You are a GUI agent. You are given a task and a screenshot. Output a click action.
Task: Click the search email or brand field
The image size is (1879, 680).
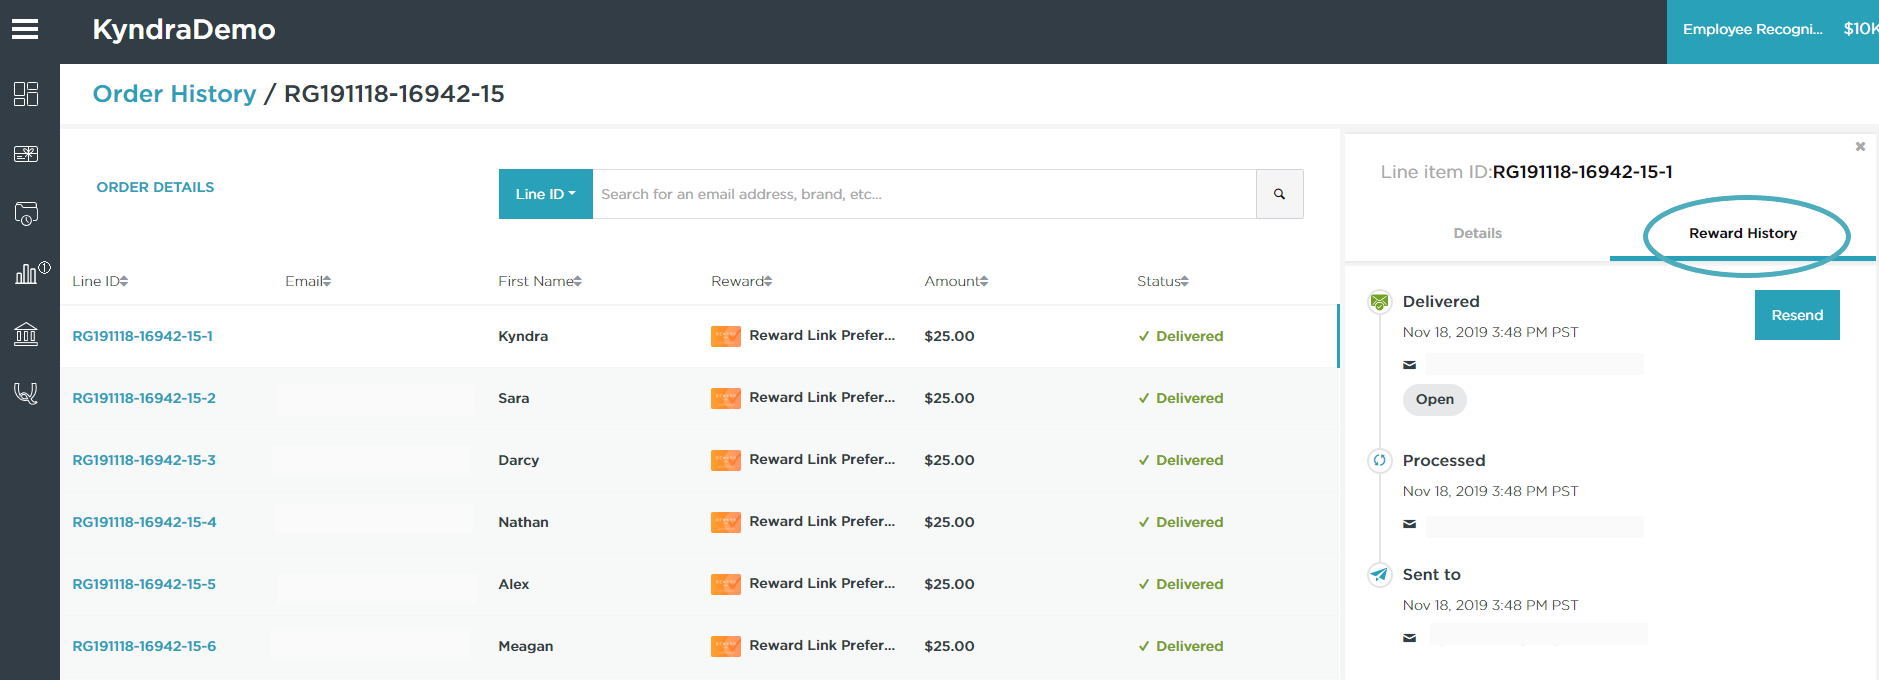(923, 194)
